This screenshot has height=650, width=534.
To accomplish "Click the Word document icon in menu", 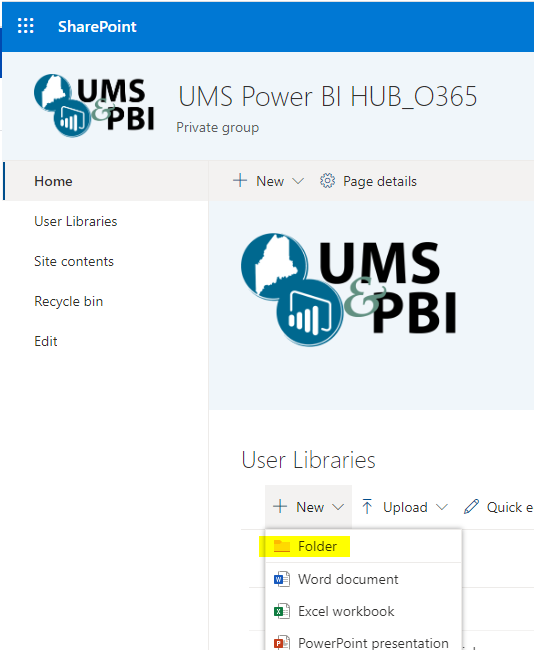I will tap(282, 579).
